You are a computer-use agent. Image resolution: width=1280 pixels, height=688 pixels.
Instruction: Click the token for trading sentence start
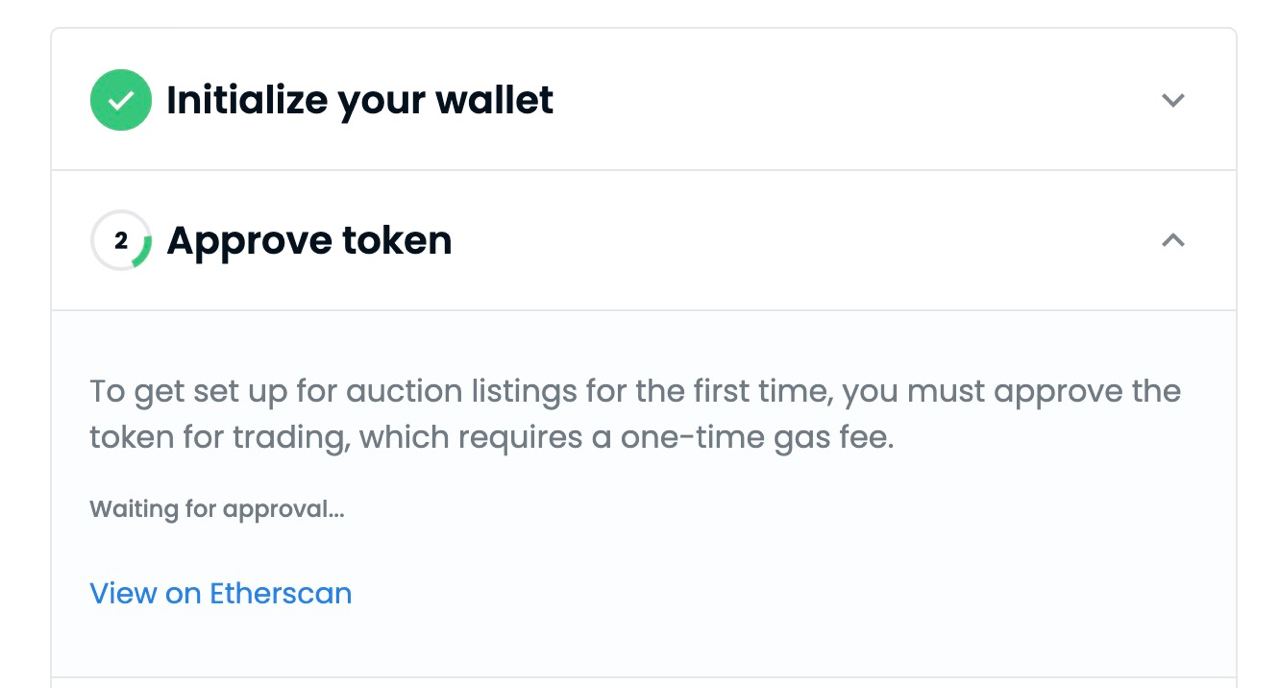point(219,438)
